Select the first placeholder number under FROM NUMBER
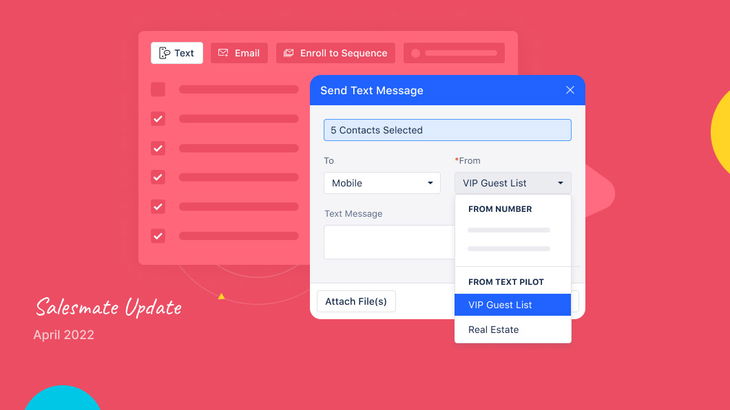Viewport: 730px width, 410px height. [x=509, y=230]
